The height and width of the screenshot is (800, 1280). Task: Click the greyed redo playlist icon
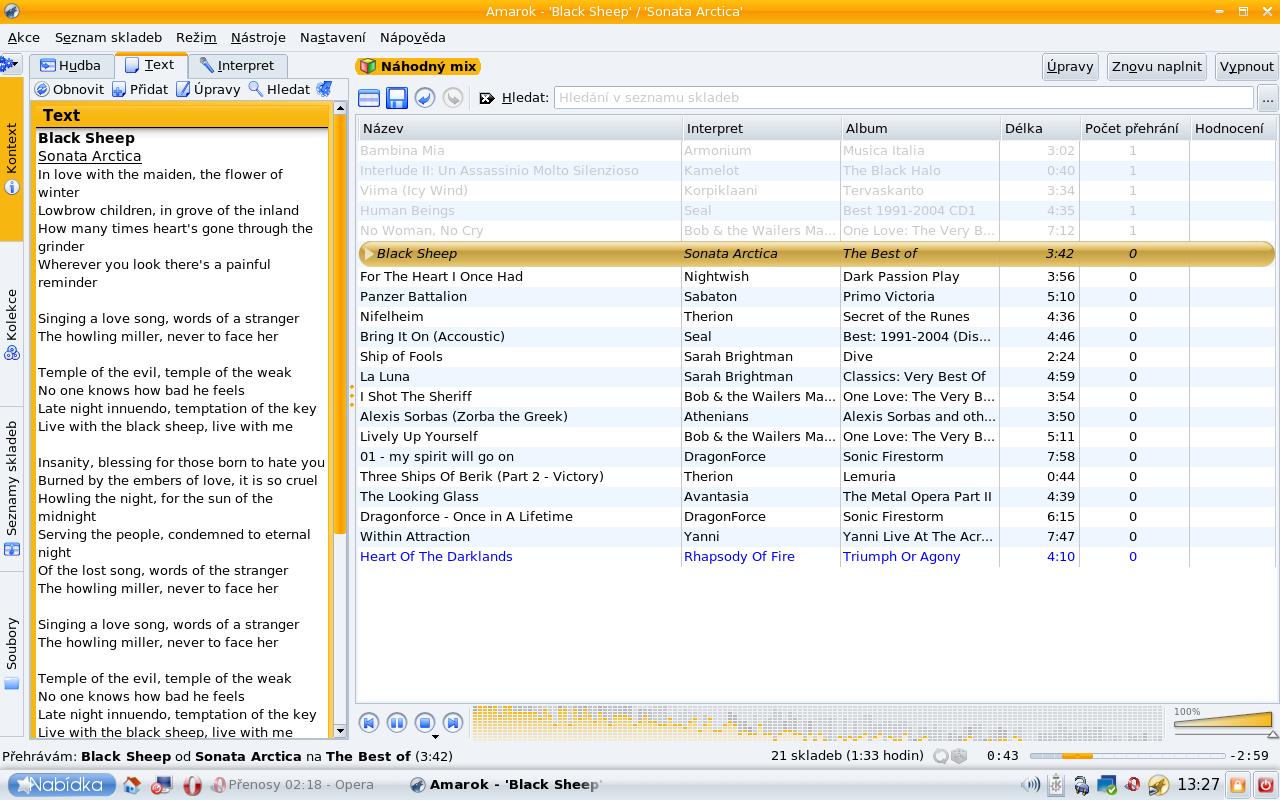pos(453,98)
